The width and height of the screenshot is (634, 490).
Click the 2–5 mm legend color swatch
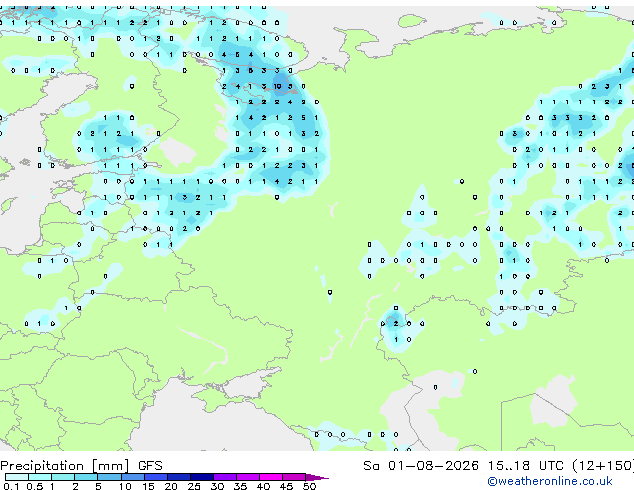coord(86,477)
